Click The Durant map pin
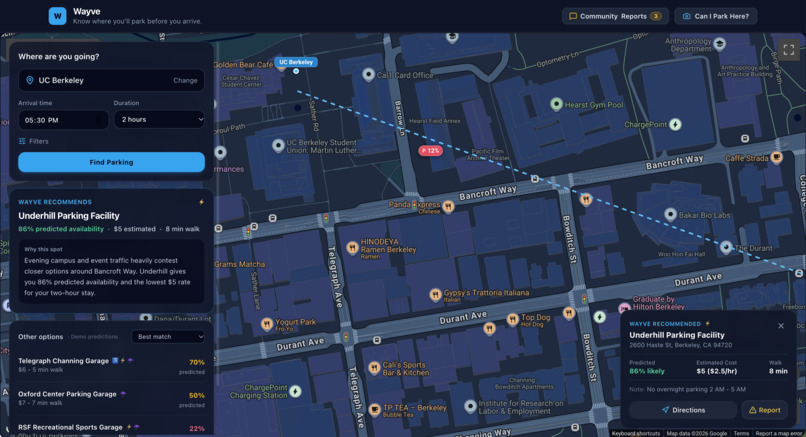This screenshot has height=437, width=806. click(x=726, y=248)
